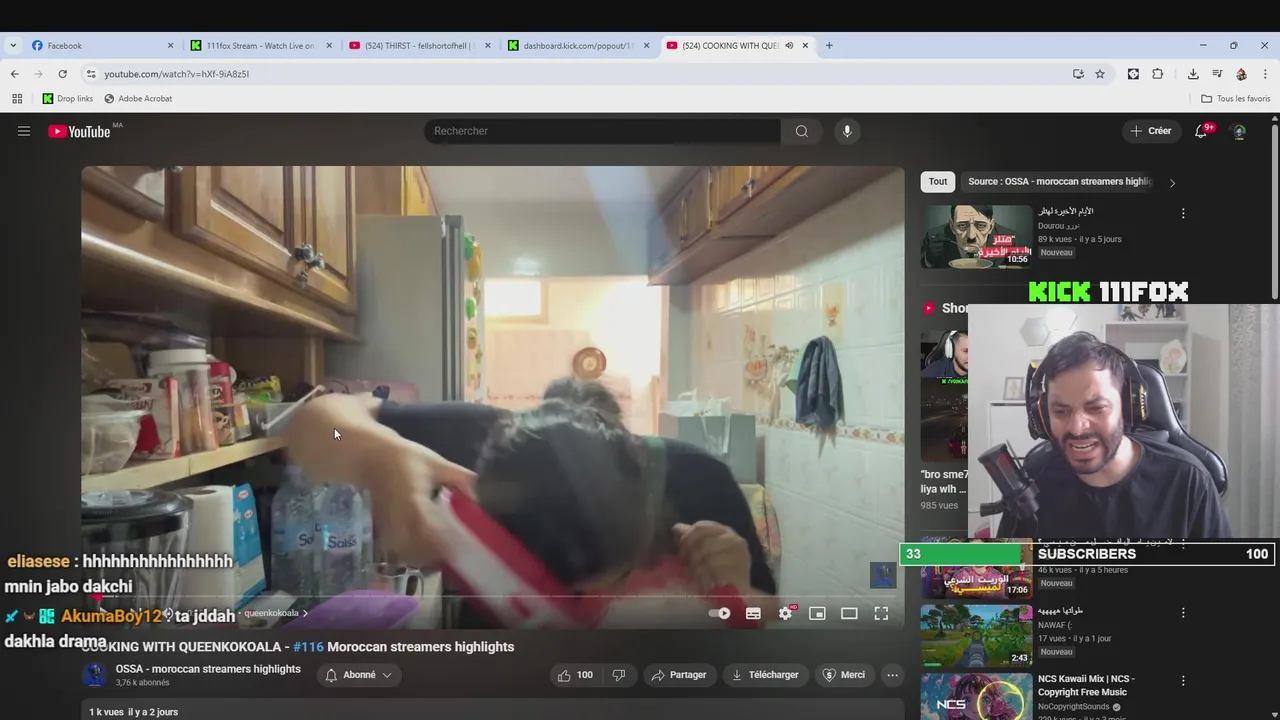Viewport: 1280px width, 720px height.
Task: Open the YouTube guide hamburger menu
Action: [x=24, y=131]
